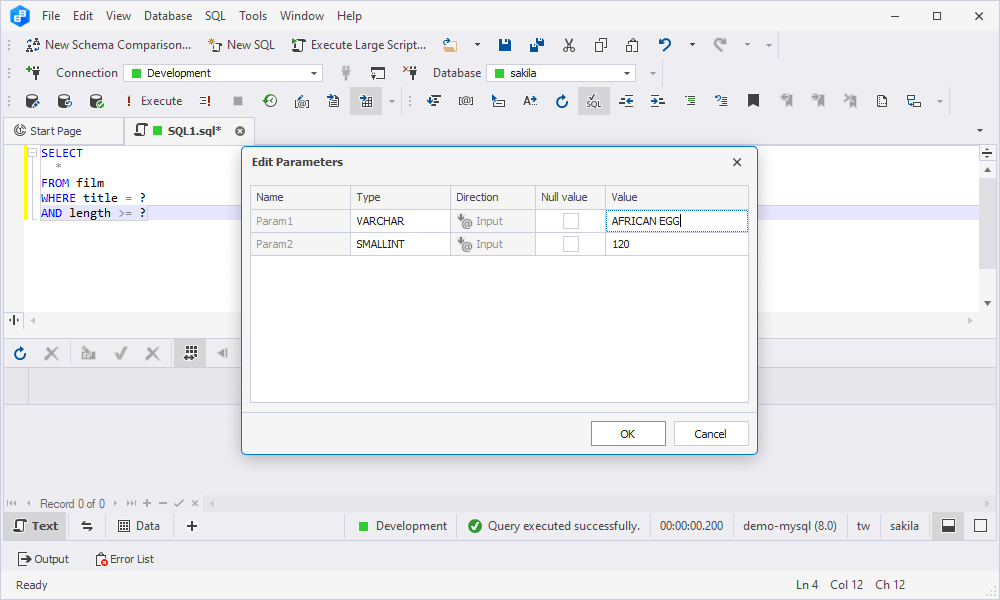Toggle a bookmark on the current line
Image resolution: width=1000 pixels, height=600 pixels.
click(753, 101)
